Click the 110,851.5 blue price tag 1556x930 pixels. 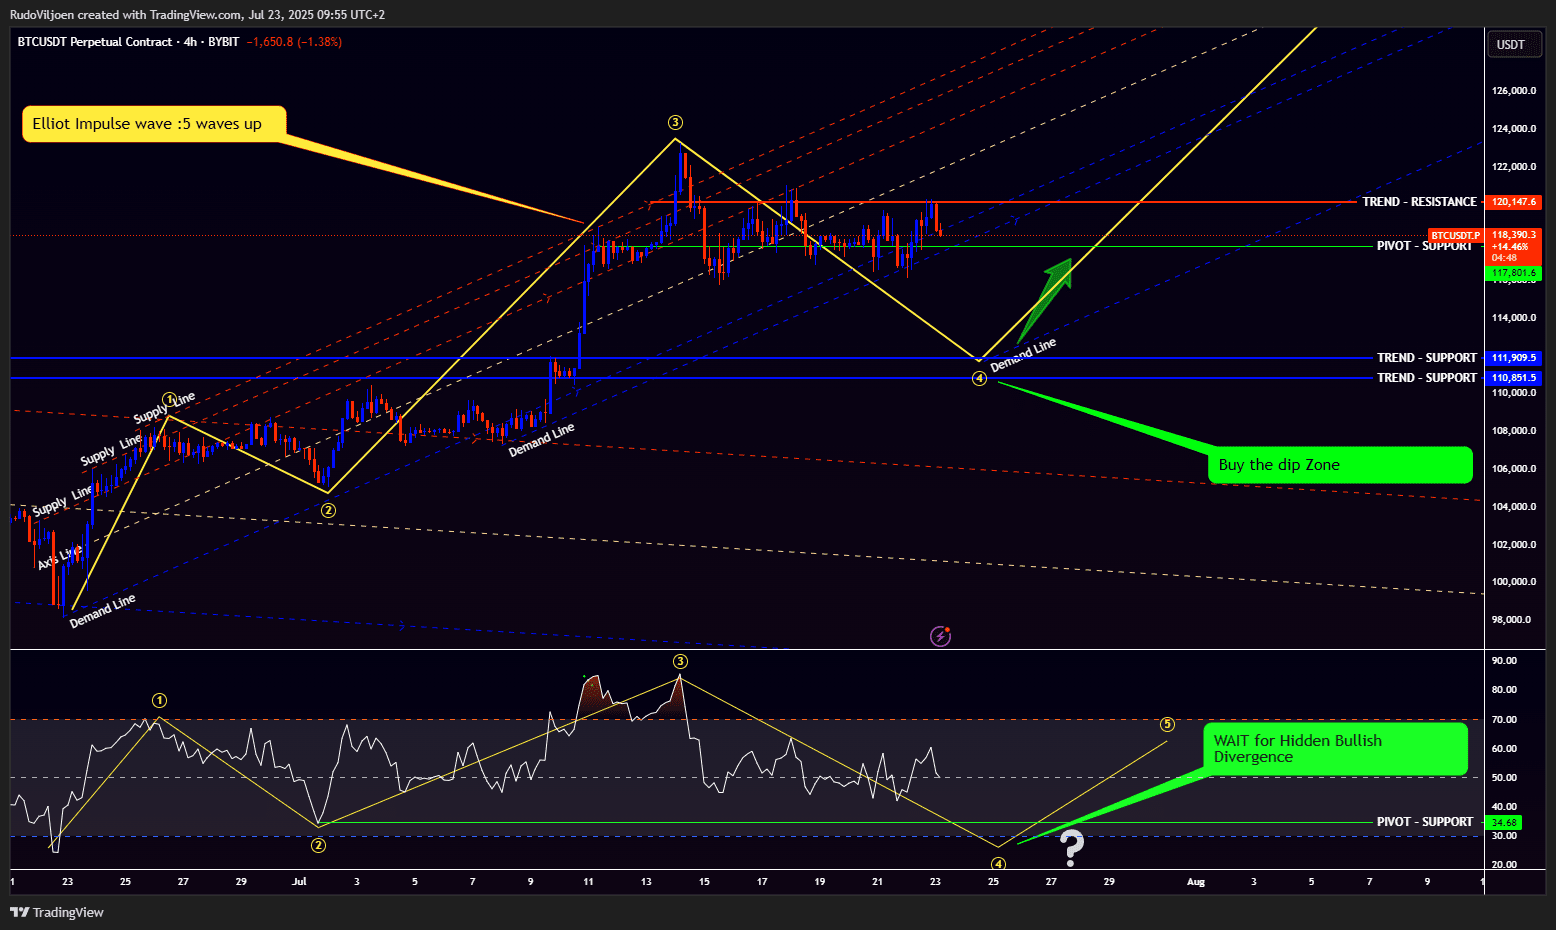coord(1513,378)
